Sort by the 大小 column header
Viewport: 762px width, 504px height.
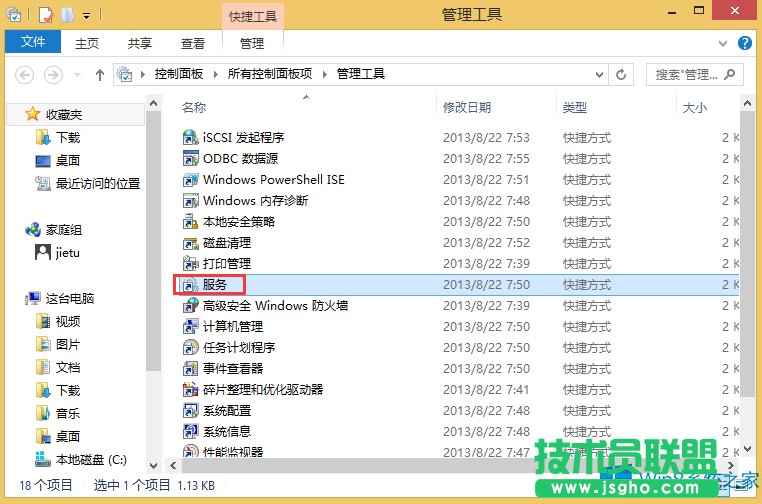pyautogui.click(x=694, y=107)
